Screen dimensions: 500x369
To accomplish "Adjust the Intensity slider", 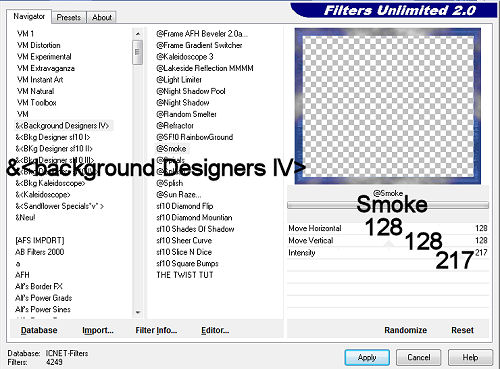I will [x=388, y=253].
